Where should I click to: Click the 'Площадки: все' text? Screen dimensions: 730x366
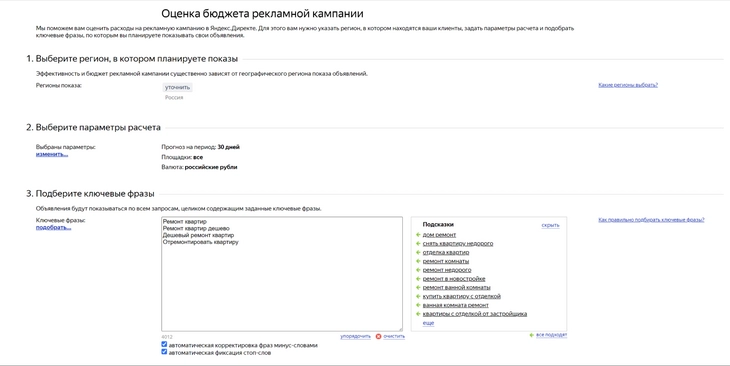(x=182, y=157)
